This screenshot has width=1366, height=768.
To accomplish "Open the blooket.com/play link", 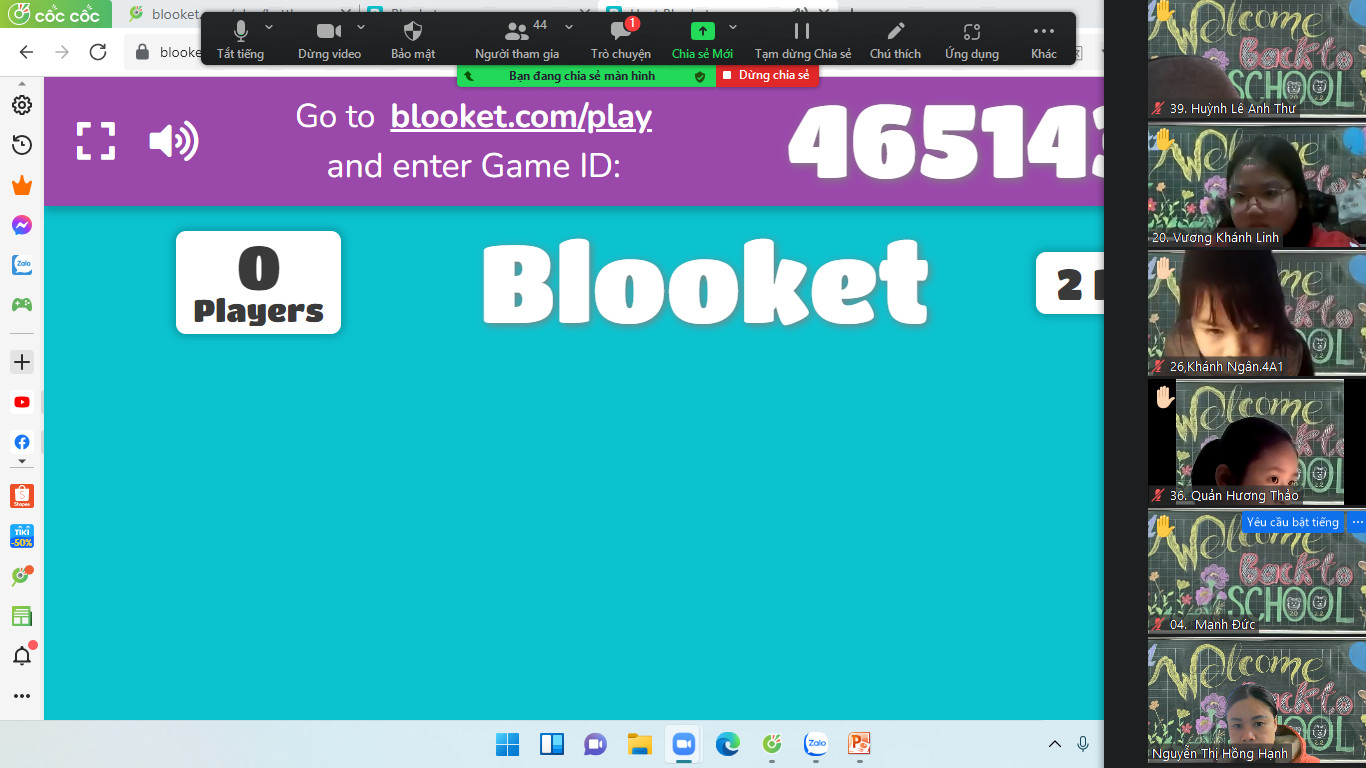I will click(x=520, y=117).
